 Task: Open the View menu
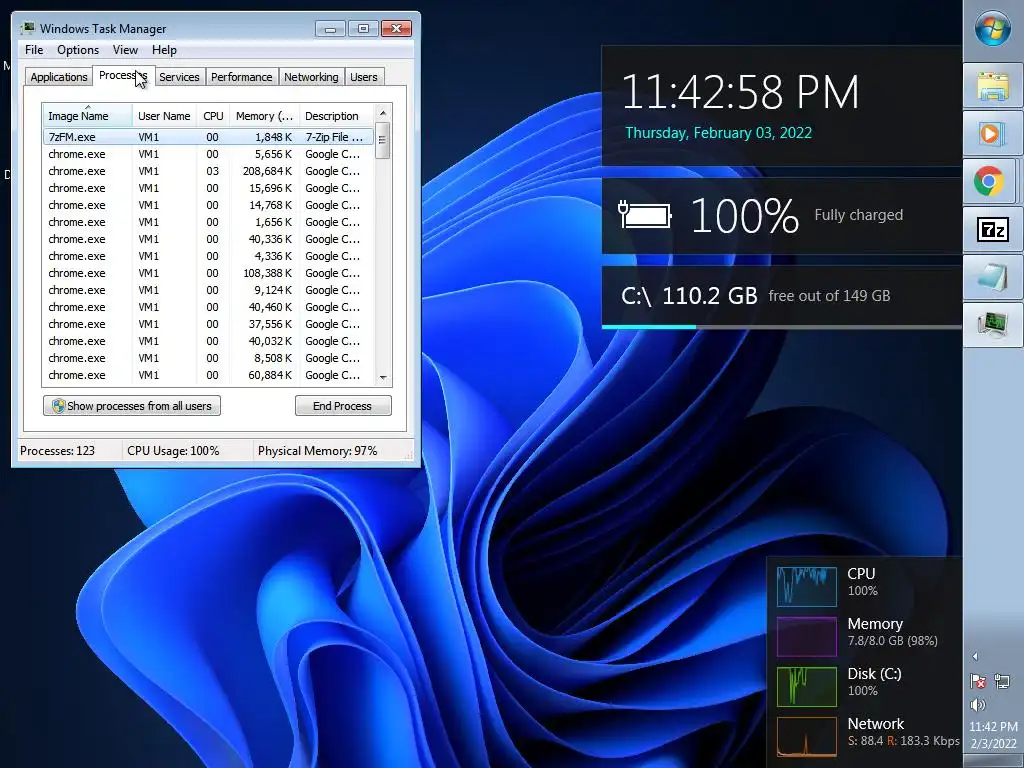125,50
